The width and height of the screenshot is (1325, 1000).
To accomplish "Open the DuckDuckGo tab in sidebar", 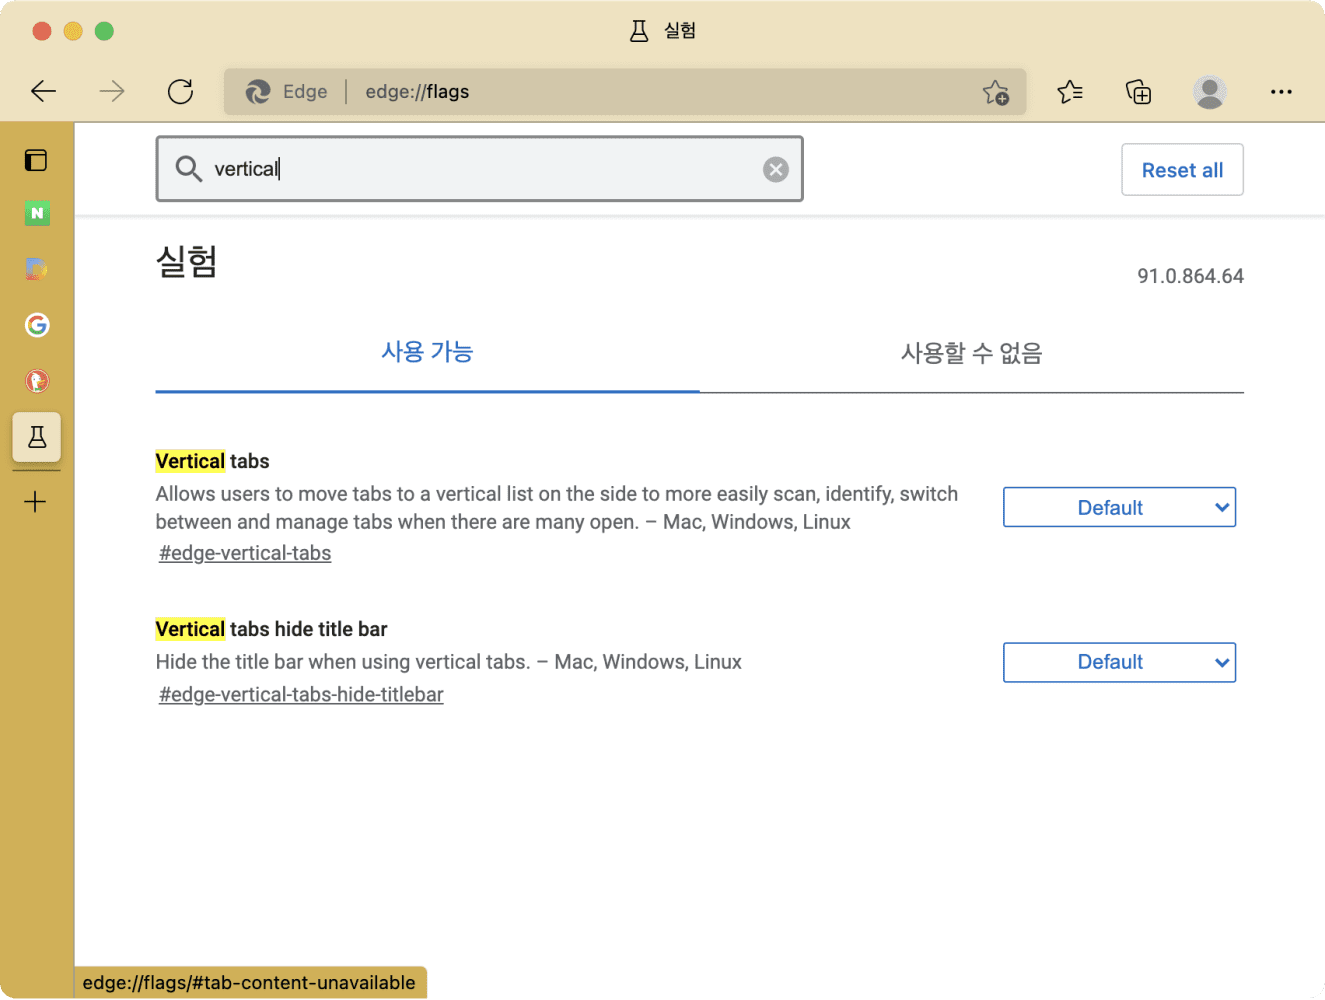I will click(x=37, y=381).
